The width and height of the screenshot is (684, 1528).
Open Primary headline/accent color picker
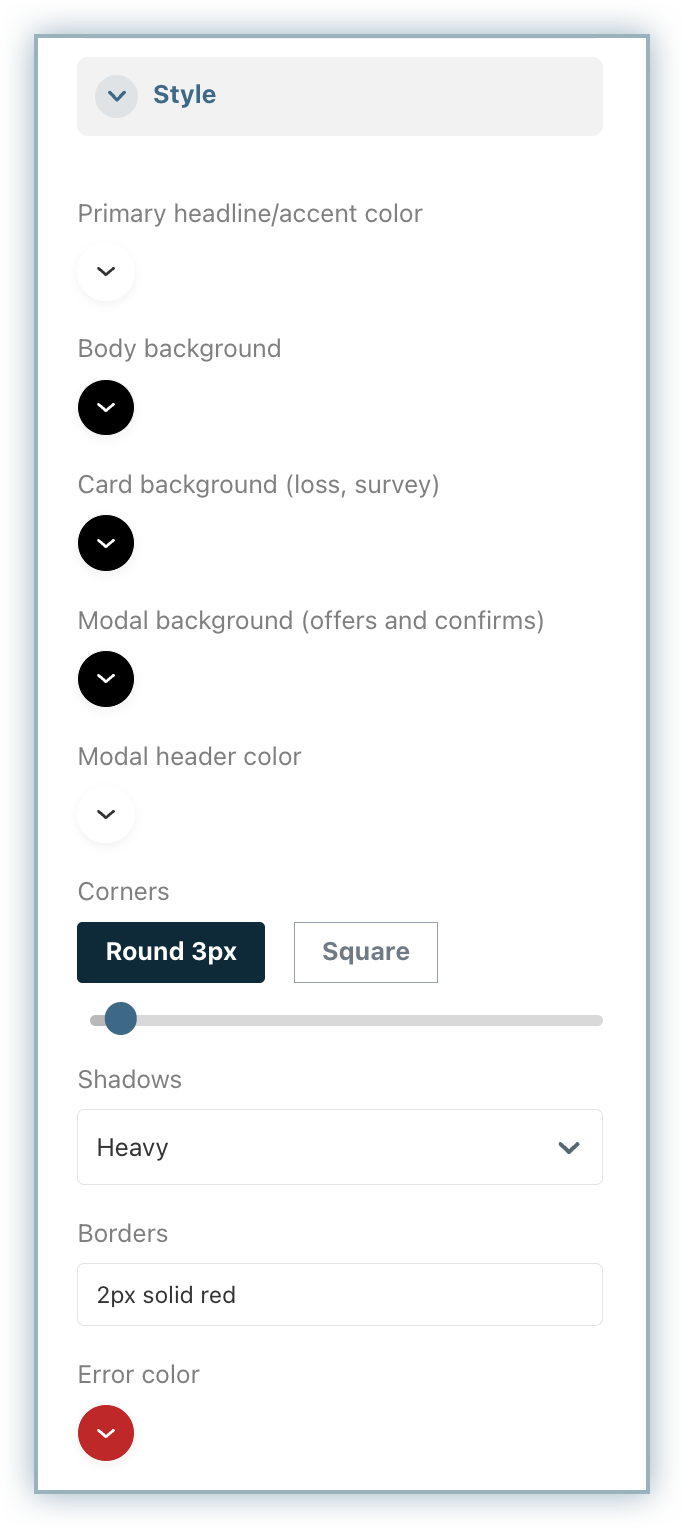coord(106,272)
